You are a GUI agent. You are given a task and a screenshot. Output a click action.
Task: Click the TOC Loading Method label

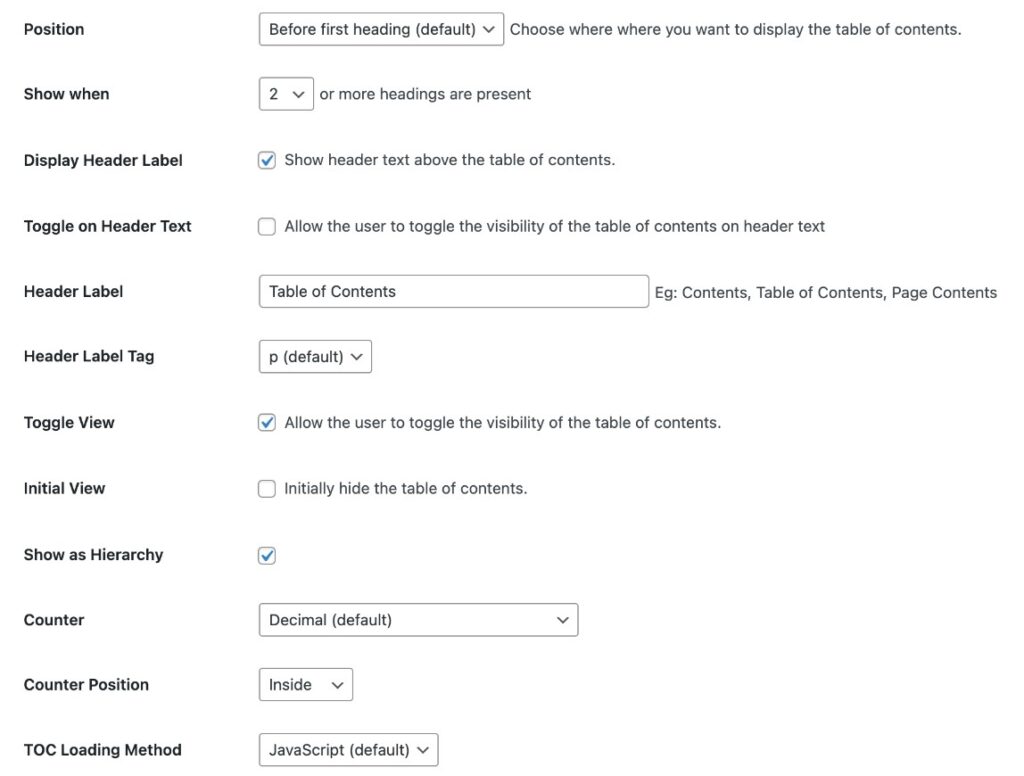(103, 749)
